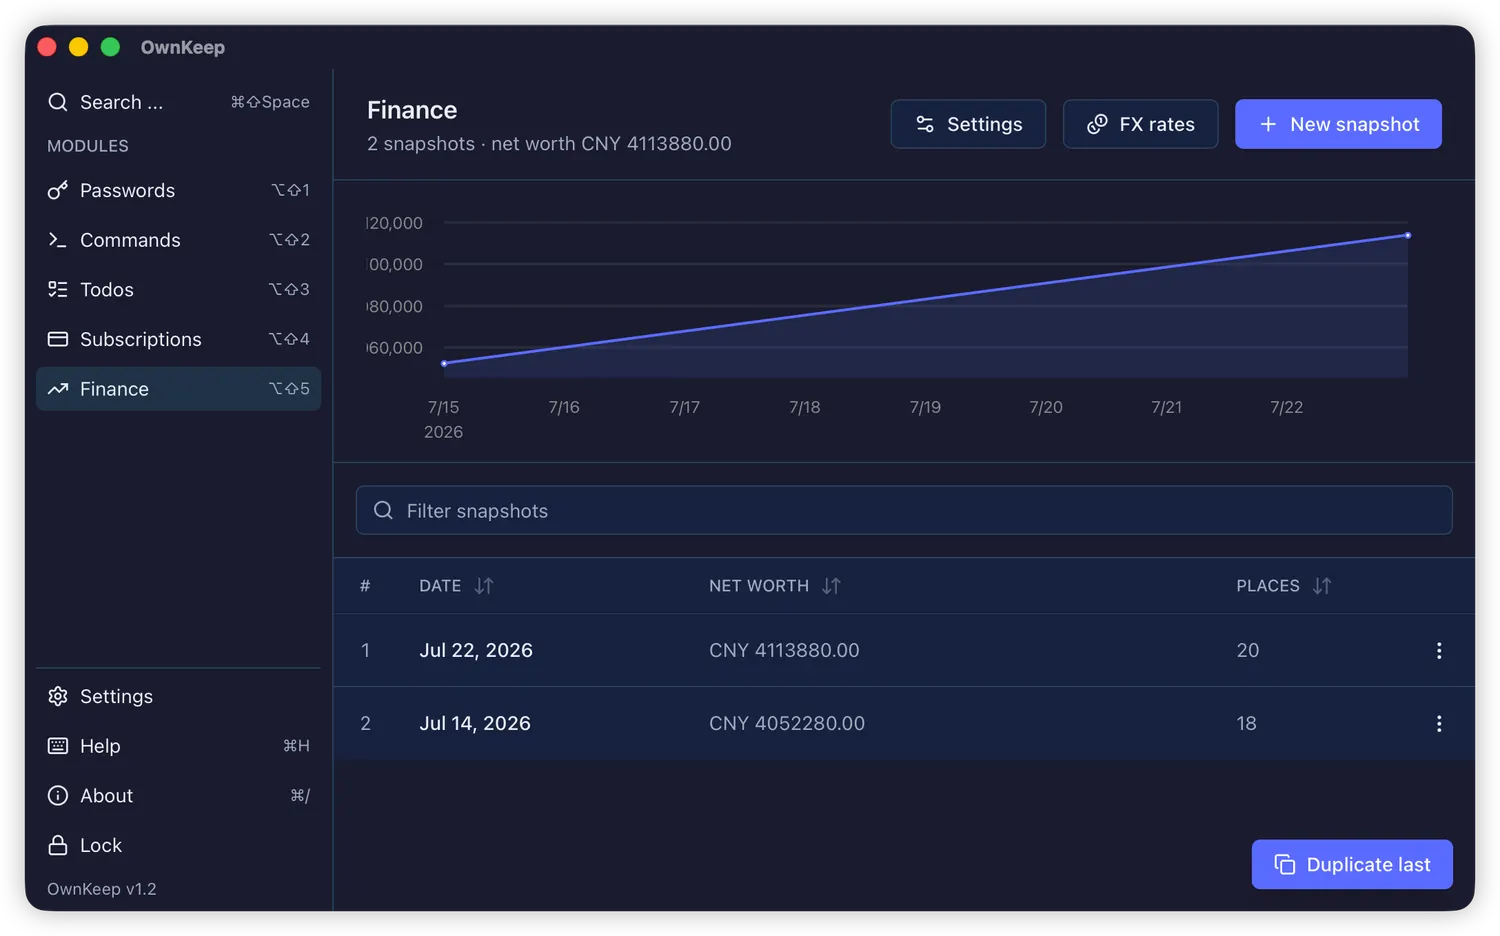Screen dimensions: 1500x936
Task: Click the places value 20
Action: 1248,650
